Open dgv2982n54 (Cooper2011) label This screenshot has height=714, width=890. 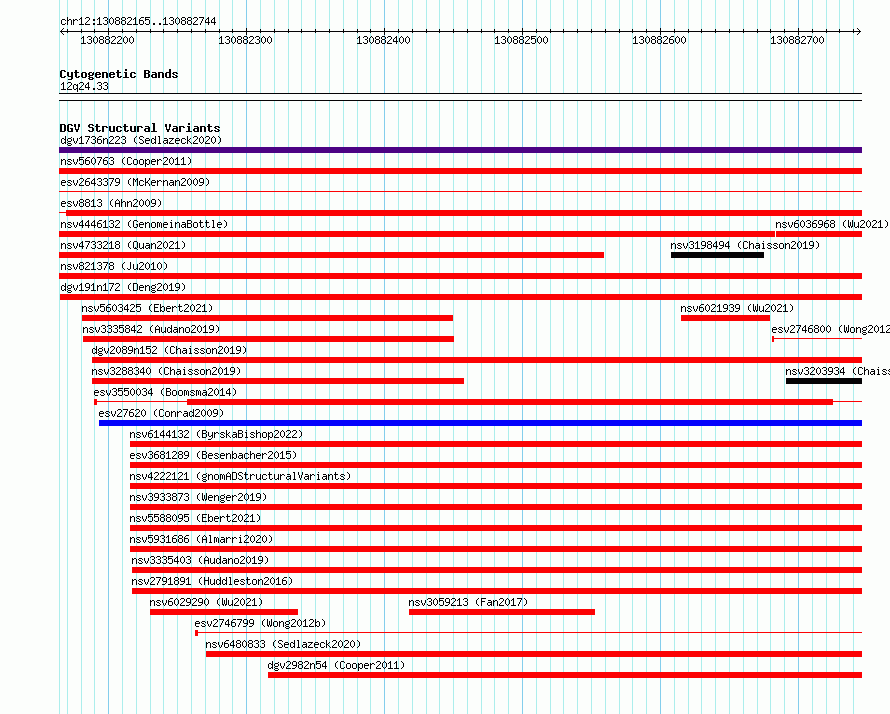click(x=337, y=665)
